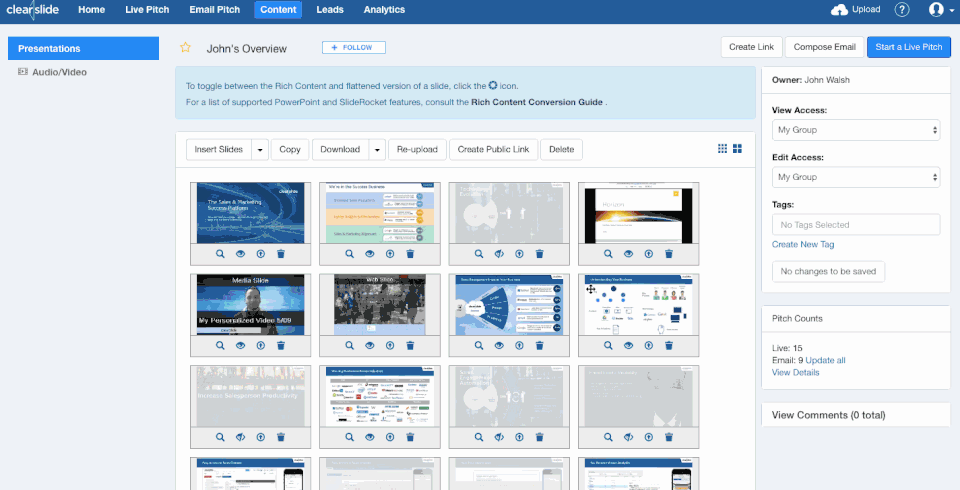The image size is (960, 490).
Task: Magnify the Media Slide thumbnail
Action: 220,345
